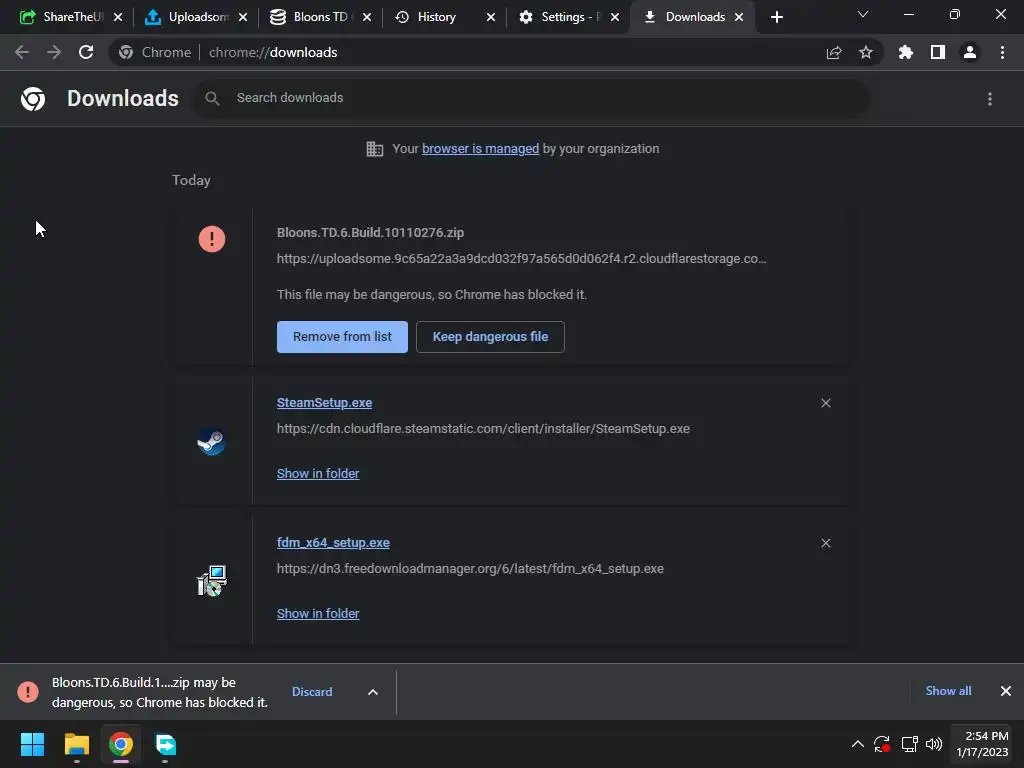Discard the blocked Bloons zip download
This screenshot has height=768, width=1024.
click(x=312, y=692)
